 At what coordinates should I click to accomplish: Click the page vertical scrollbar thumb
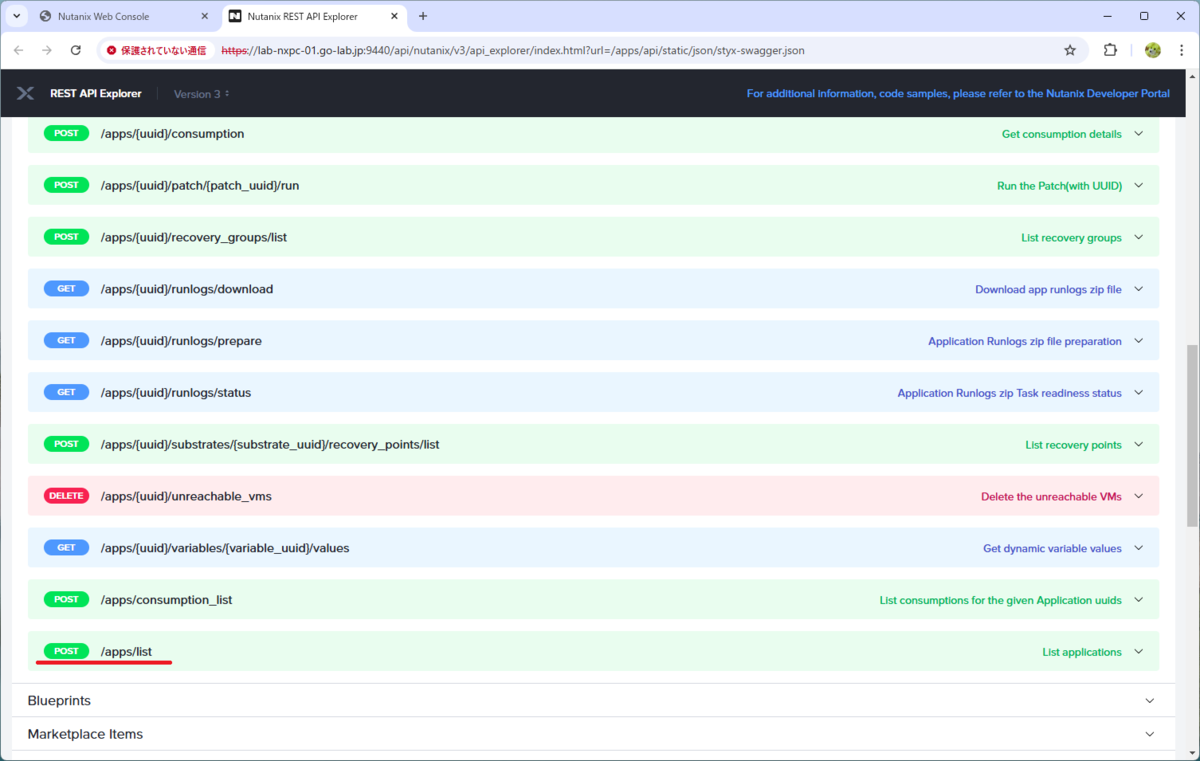point(1191,436)
